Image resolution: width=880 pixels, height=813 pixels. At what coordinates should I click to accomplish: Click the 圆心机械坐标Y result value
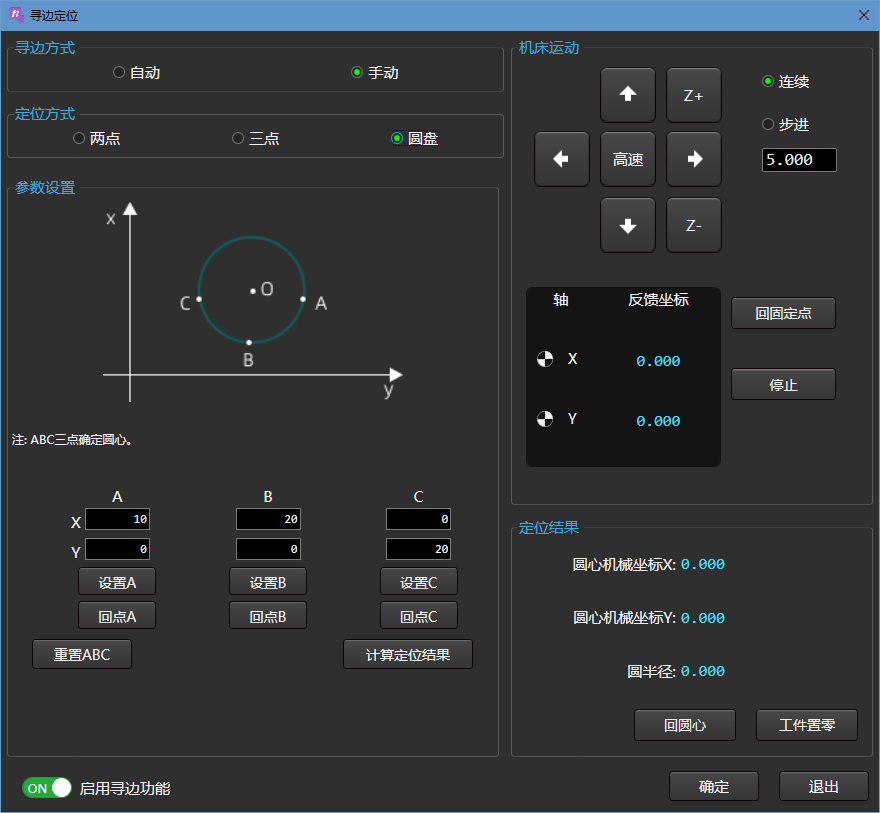(703, 618)
